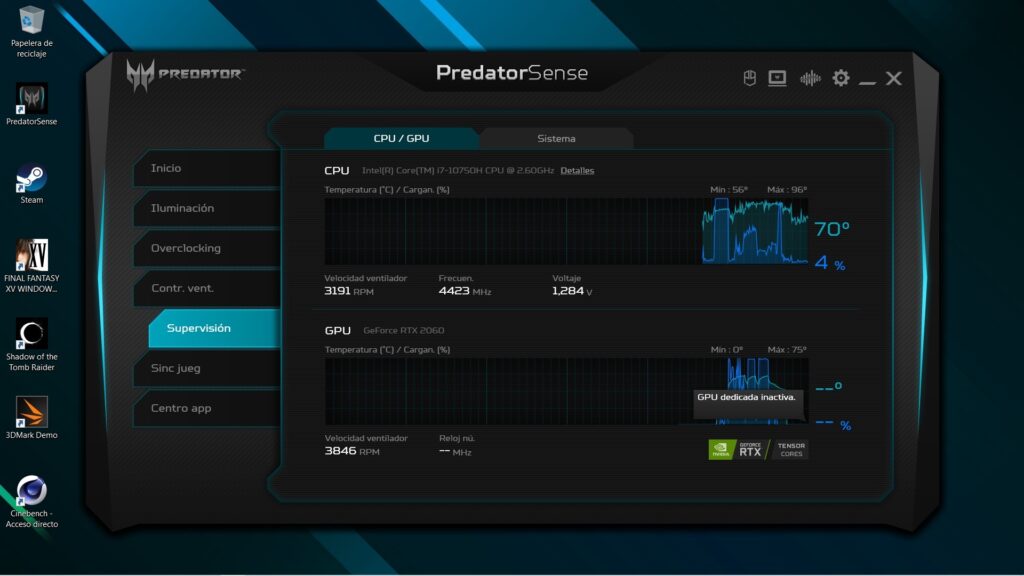Open the mouse settings icon in PredatorSense header

coord(750,78)
